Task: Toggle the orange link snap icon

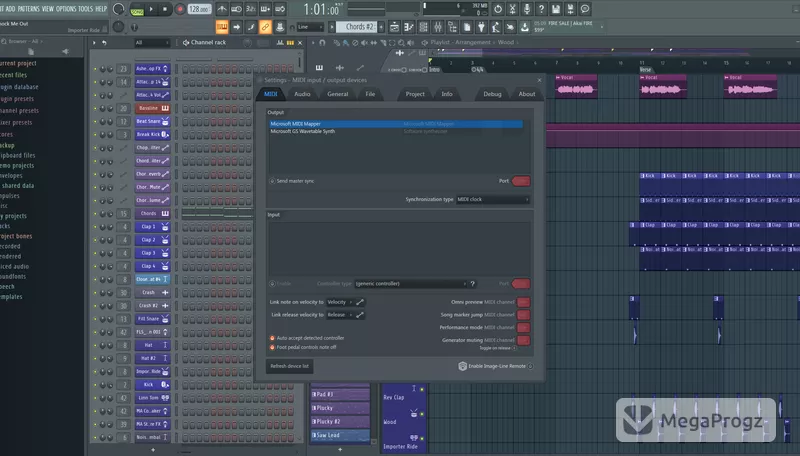Action: click(x=265, y=27)
